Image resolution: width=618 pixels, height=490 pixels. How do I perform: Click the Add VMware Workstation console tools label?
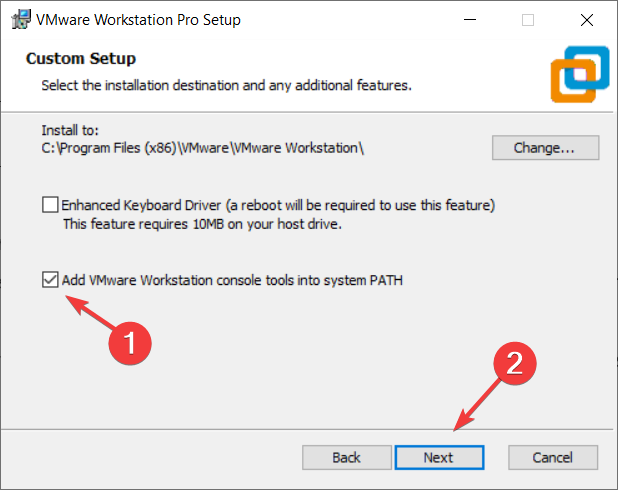(x=232, y=280)
